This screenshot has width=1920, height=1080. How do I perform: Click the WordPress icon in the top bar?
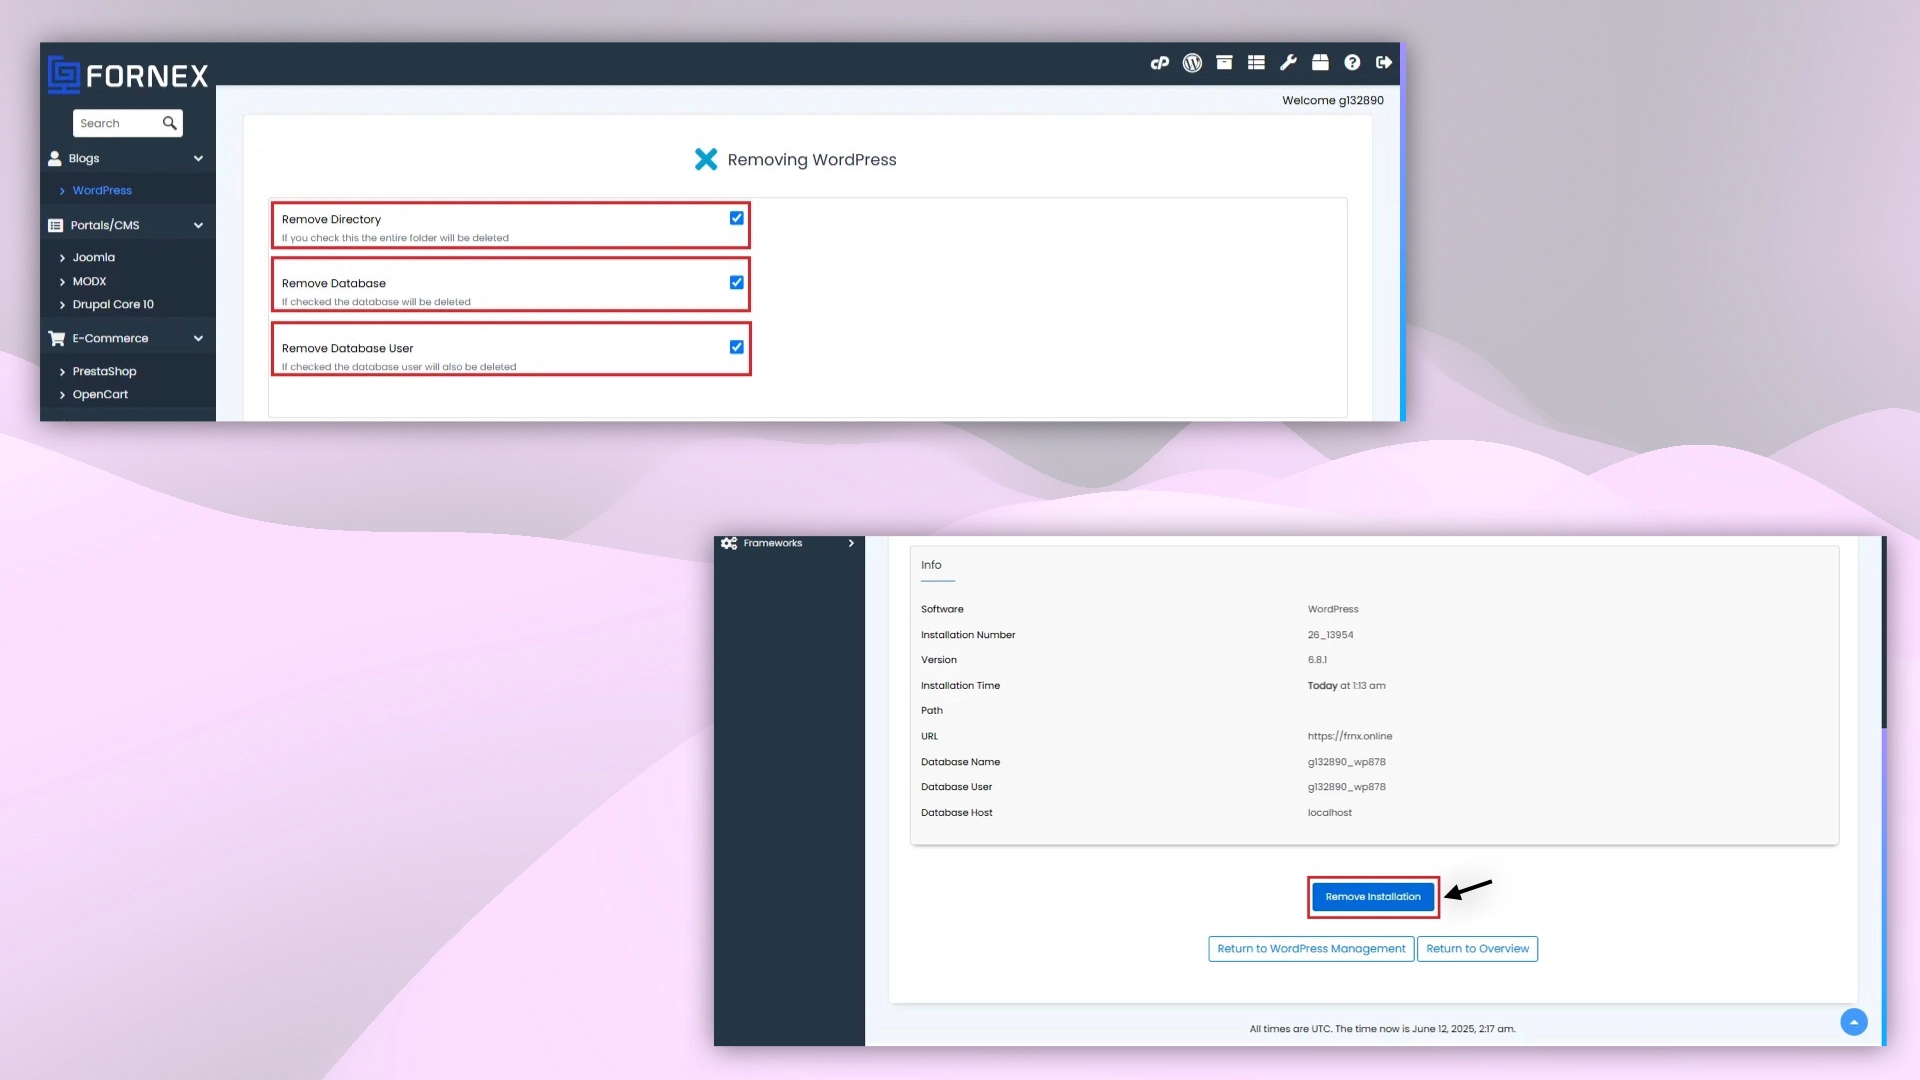(1191, 63)
